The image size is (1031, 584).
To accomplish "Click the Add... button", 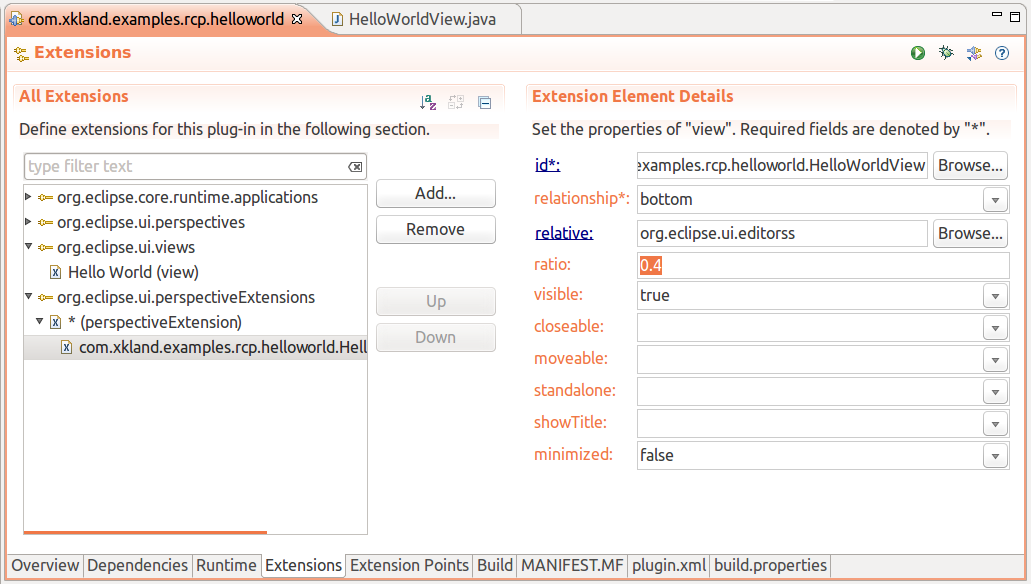I will pyautogui.click(x=435, y=194).
